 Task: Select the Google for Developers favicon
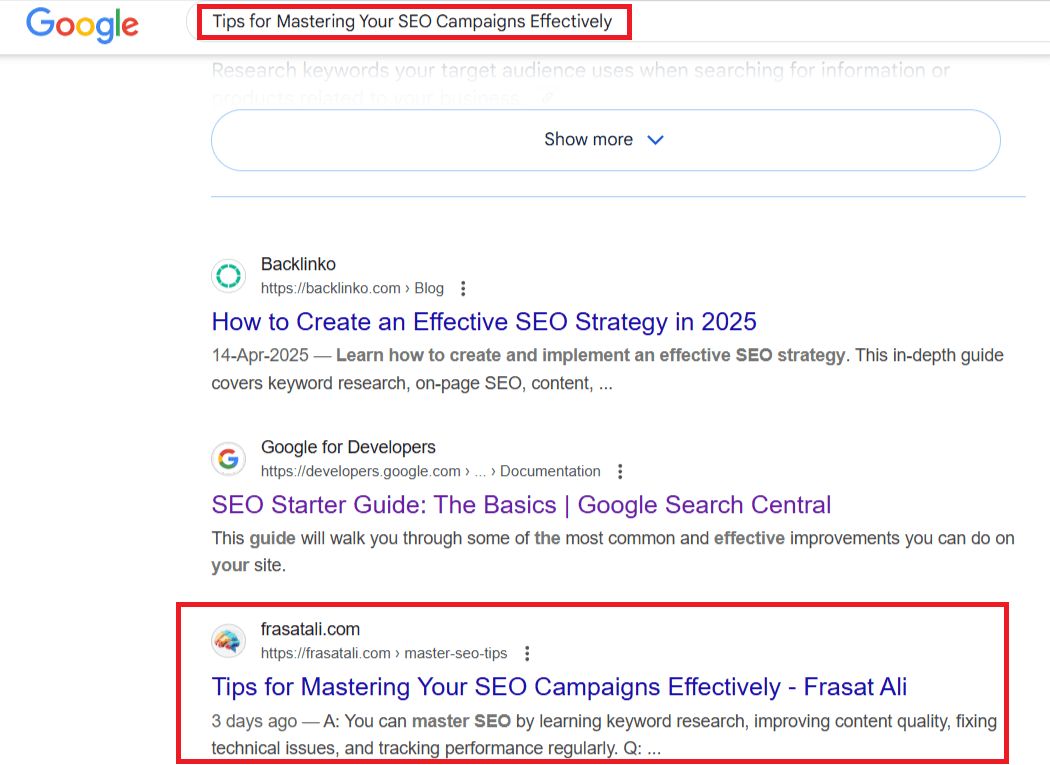(228, 458)
